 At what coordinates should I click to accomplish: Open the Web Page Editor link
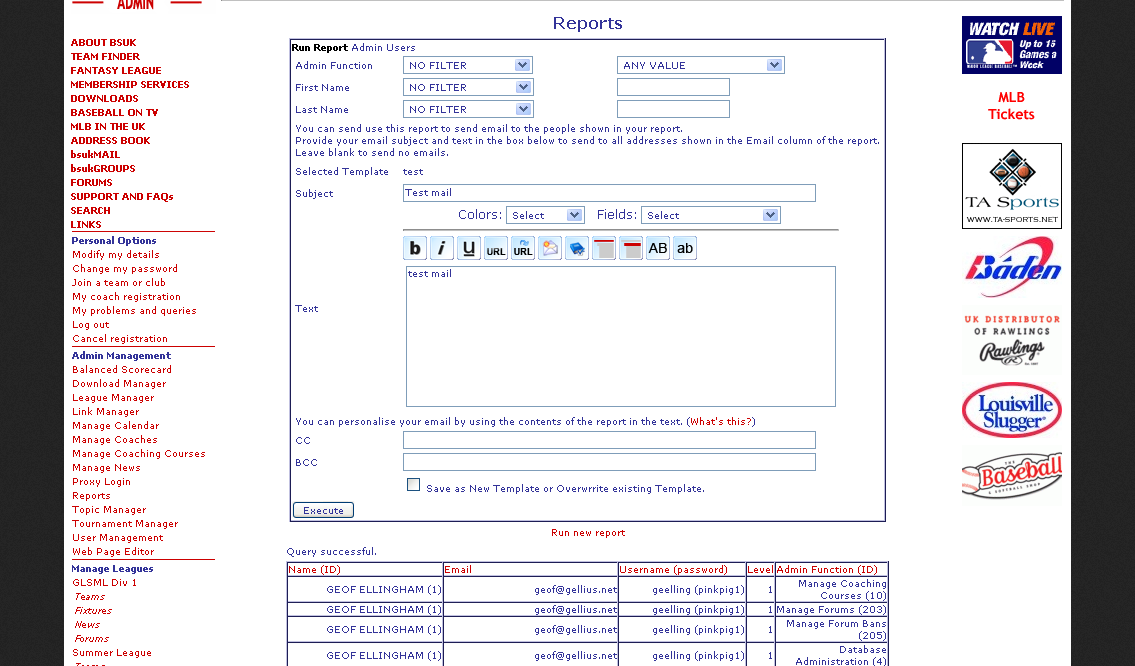113,552
